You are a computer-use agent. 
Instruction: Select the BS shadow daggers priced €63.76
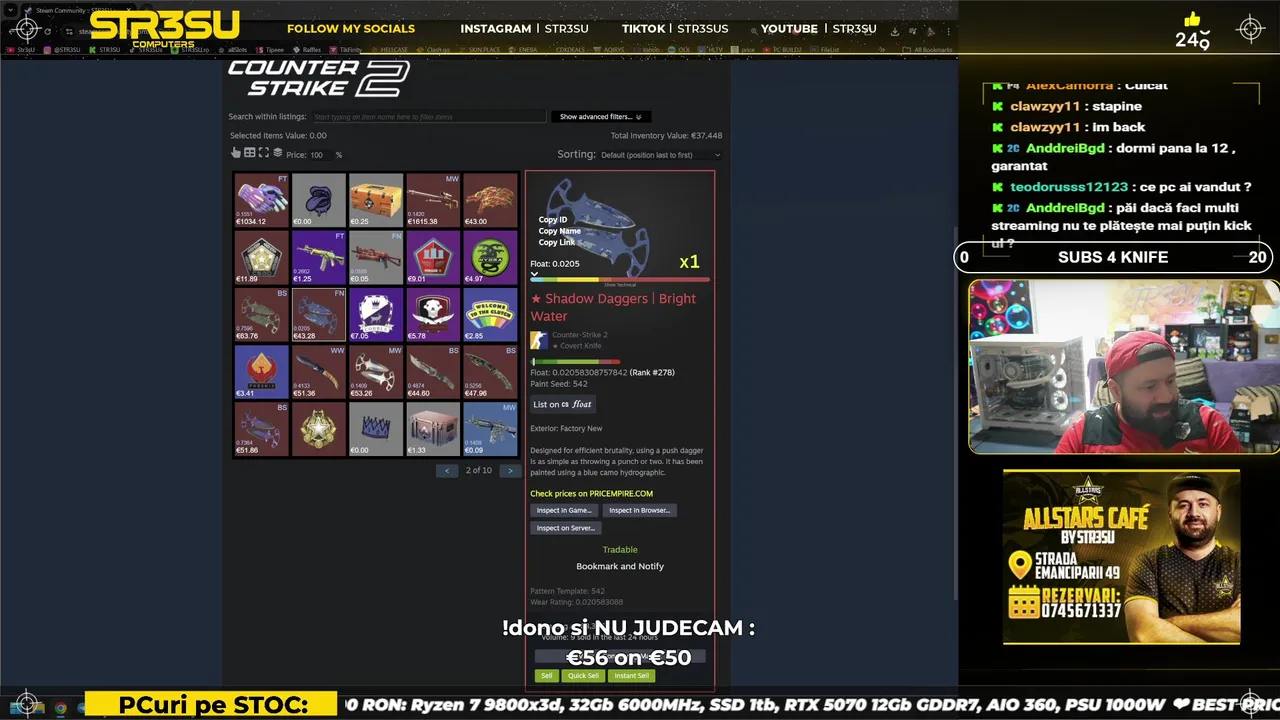261,314
